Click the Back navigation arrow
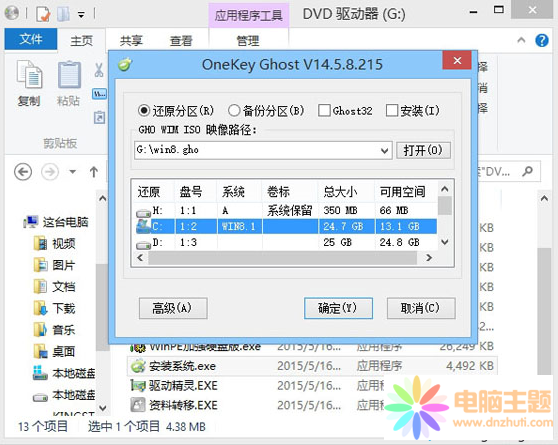This screenshot has height=445, width=558. [x=23, y=172]
